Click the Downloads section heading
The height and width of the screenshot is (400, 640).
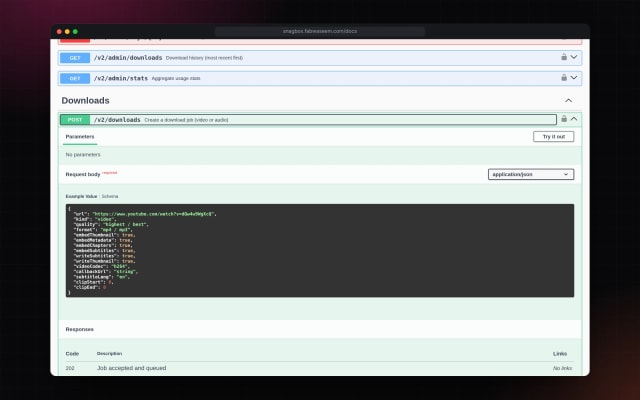pos(85,100)
